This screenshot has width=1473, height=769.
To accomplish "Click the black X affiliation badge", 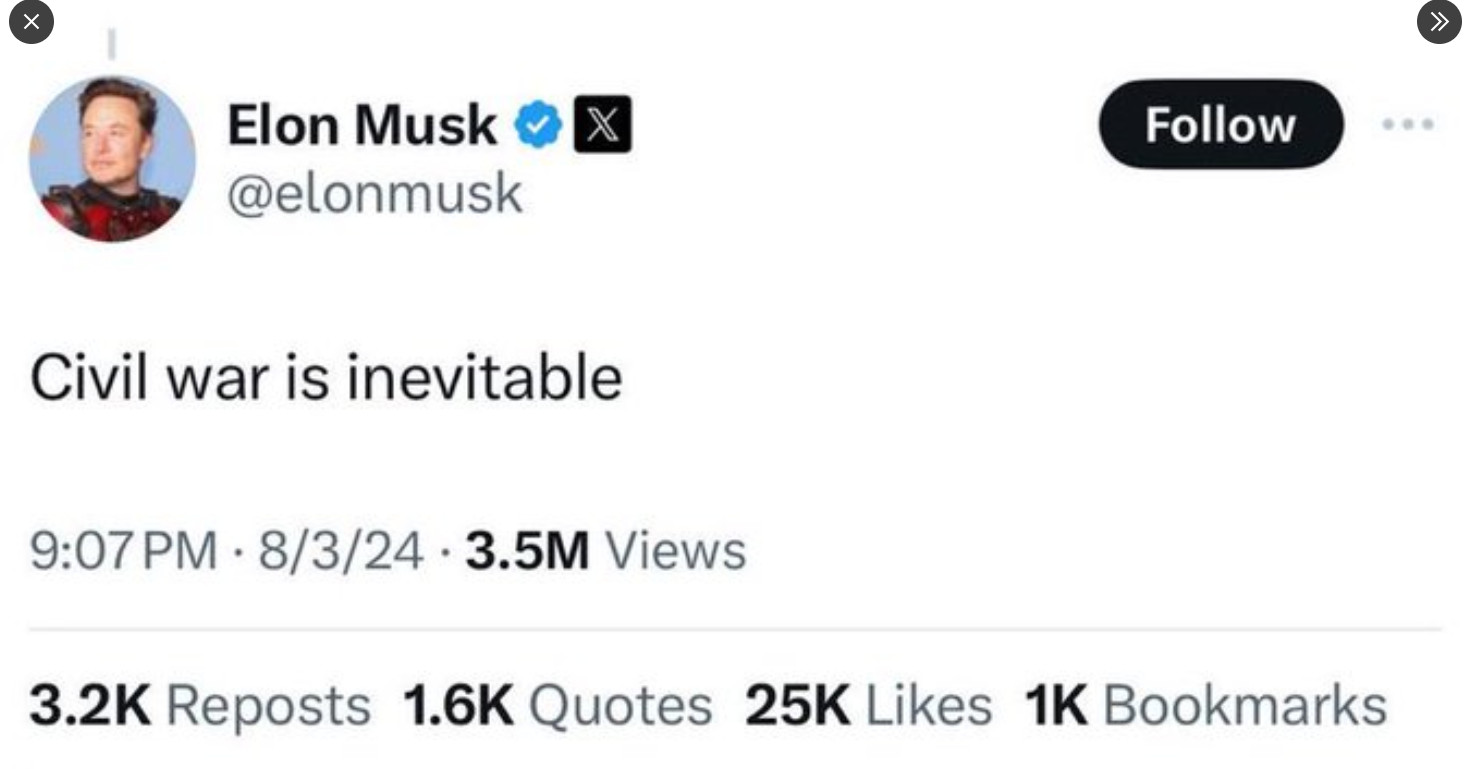I will click(602, 127).
